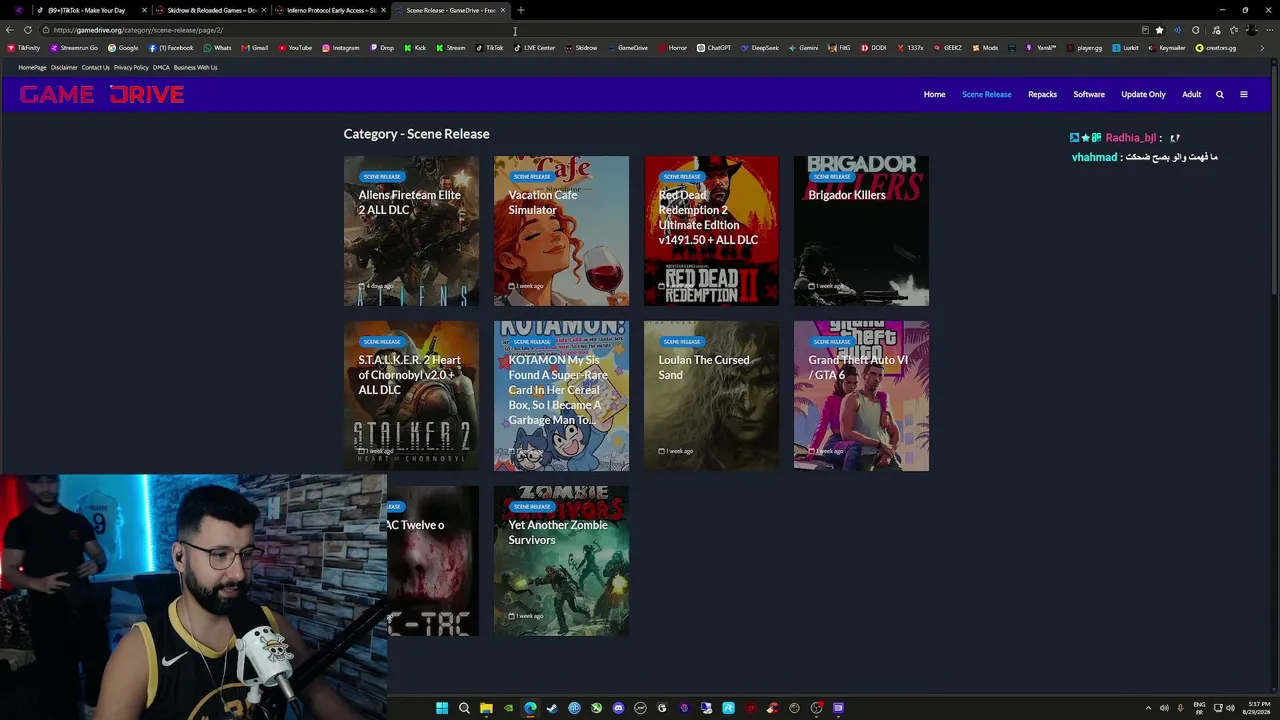Open the Red Dead Redemption 2 card
The height and width of the screenshot is (720, 1280).
point(711,231)
